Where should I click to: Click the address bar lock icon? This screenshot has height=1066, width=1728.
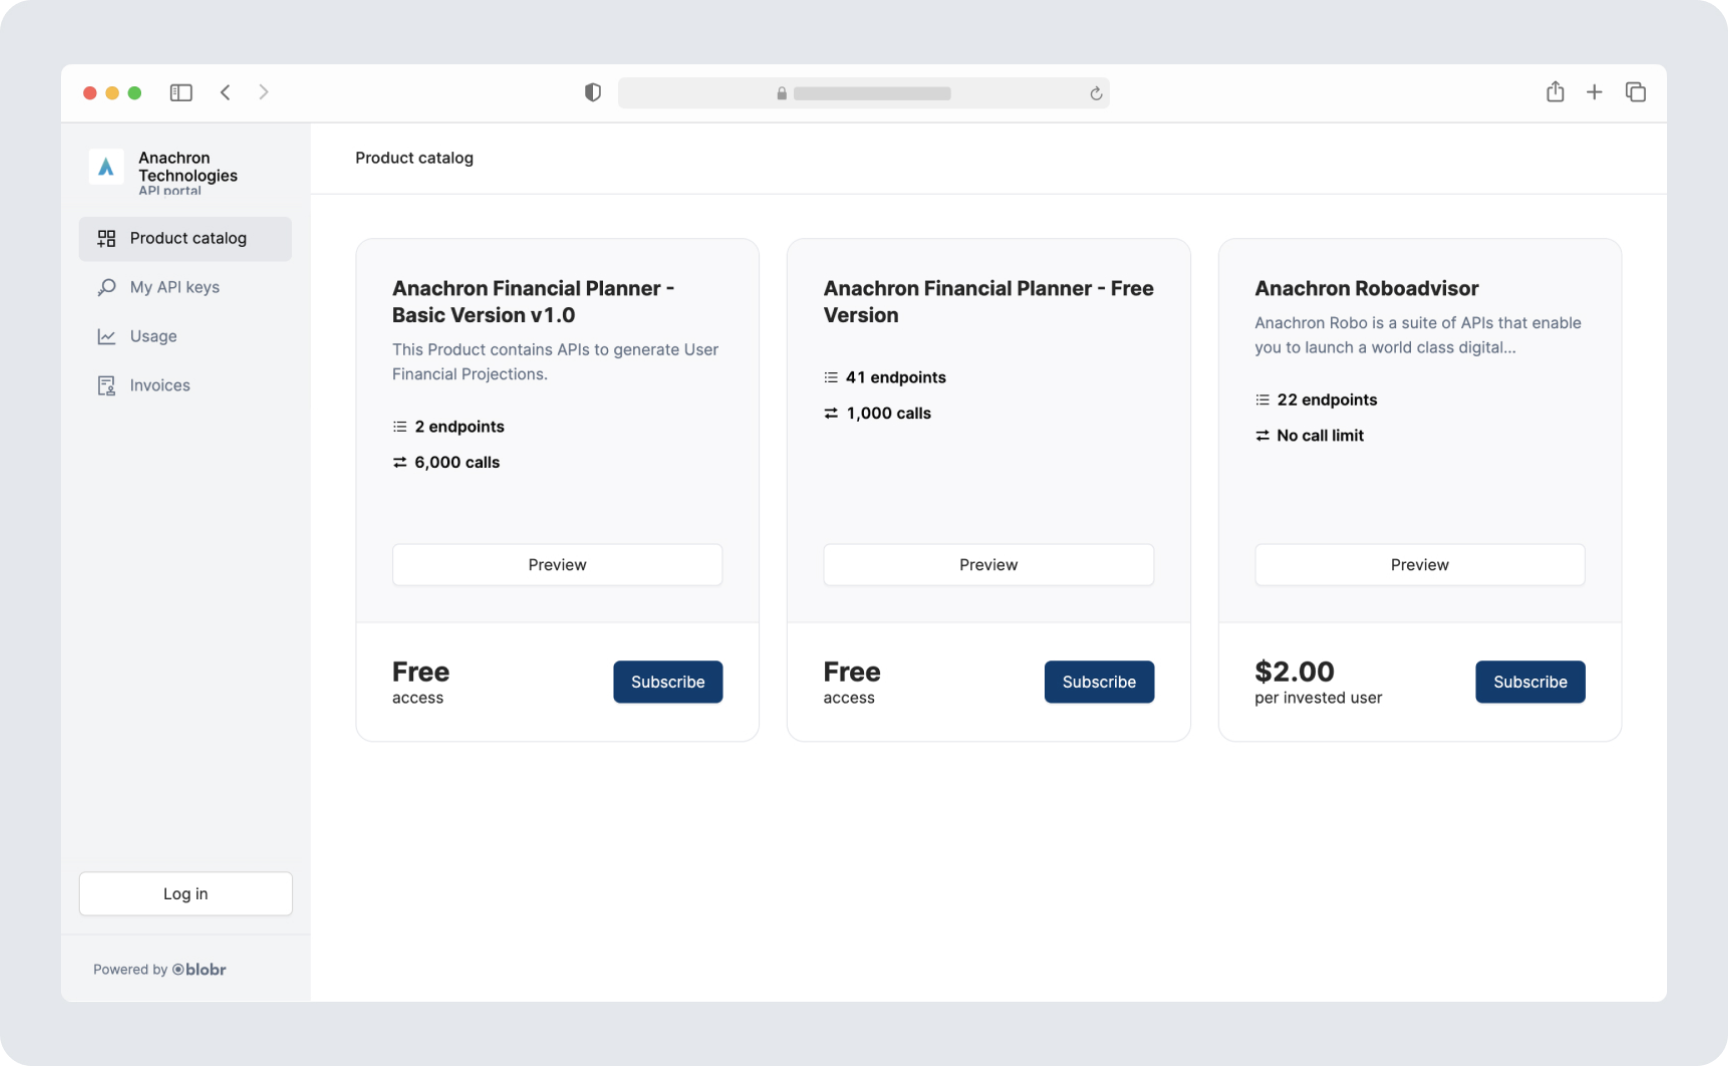pos(782,93)
